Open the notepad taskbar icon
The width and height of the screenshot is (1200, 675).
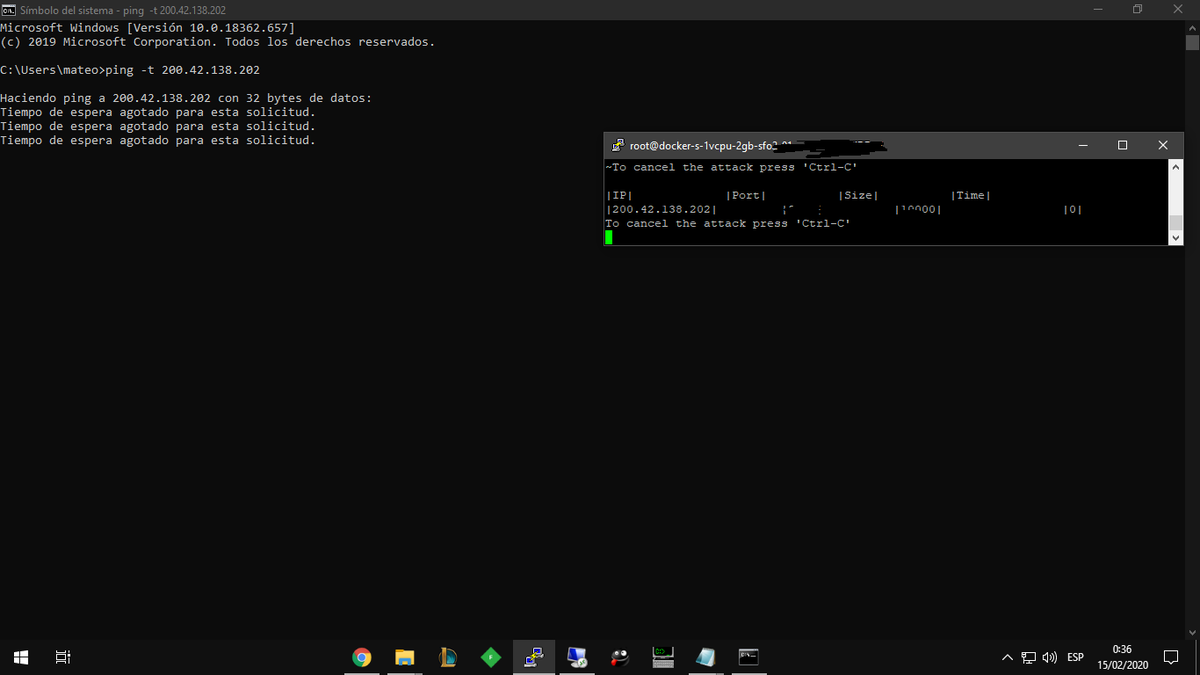click(x=706, y=657)
